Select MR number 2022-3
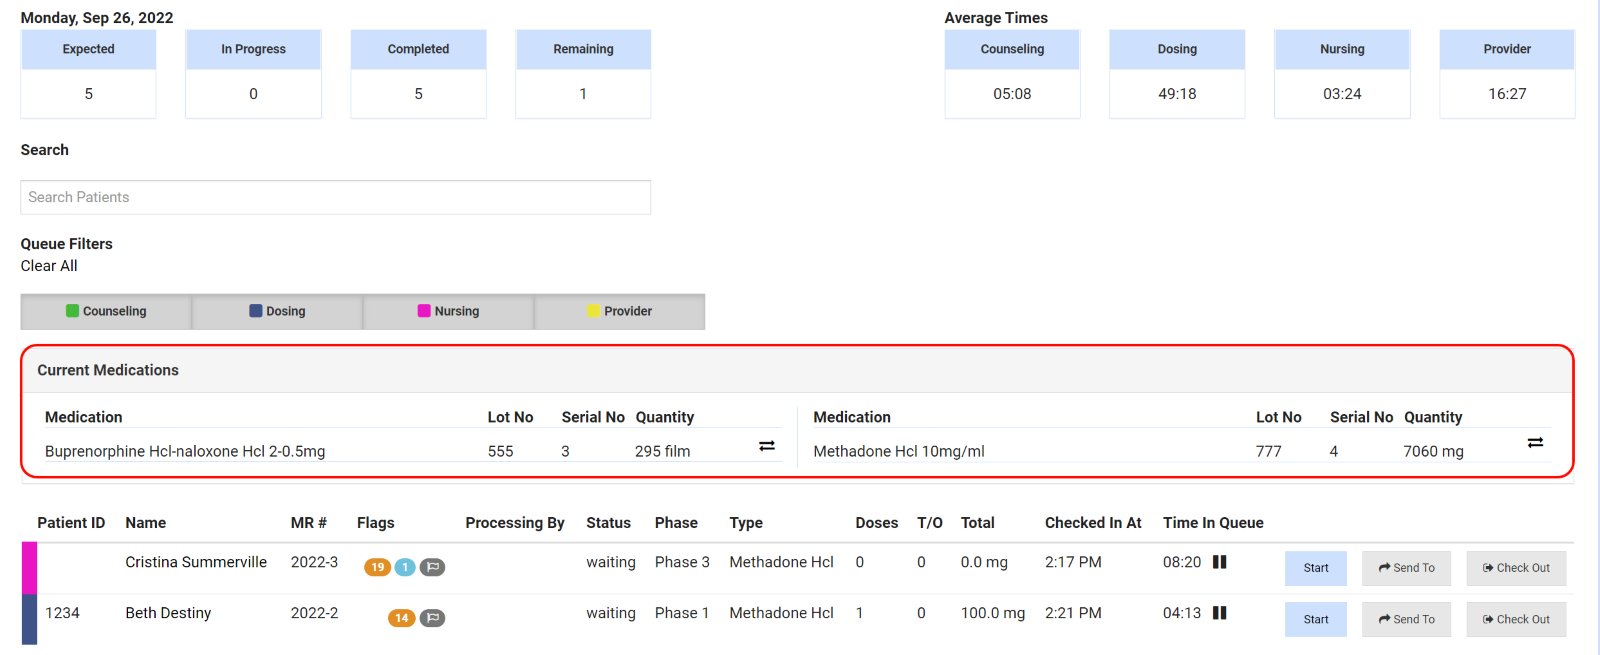This screenshot has width=1600, height=655. 314,562
